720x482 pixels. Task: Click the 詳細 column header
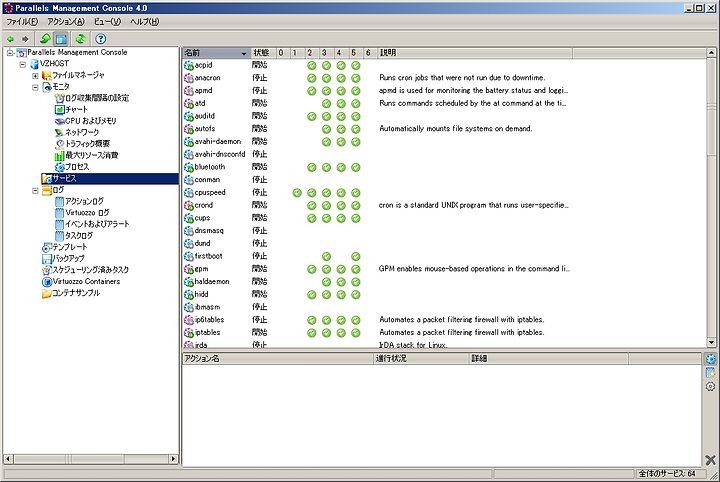pyautogui.click(x=549, y=359)
